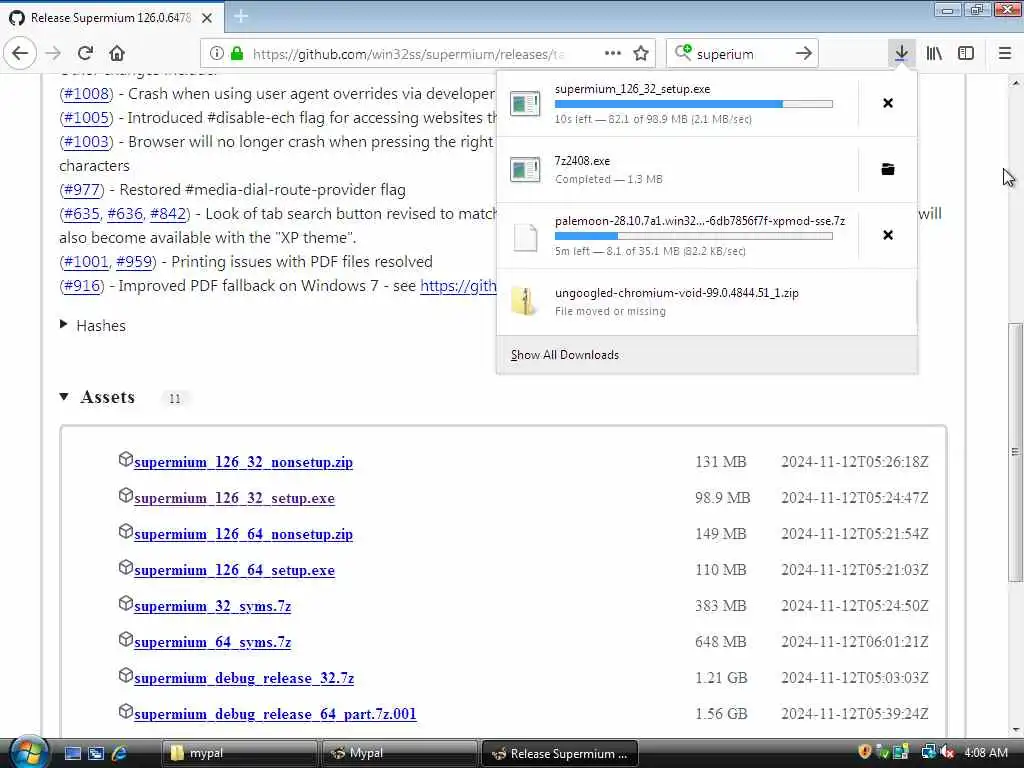The image size is (1024, 768).
Task: Download supermium_126_64_setup.exe
Action: [234, 569]
